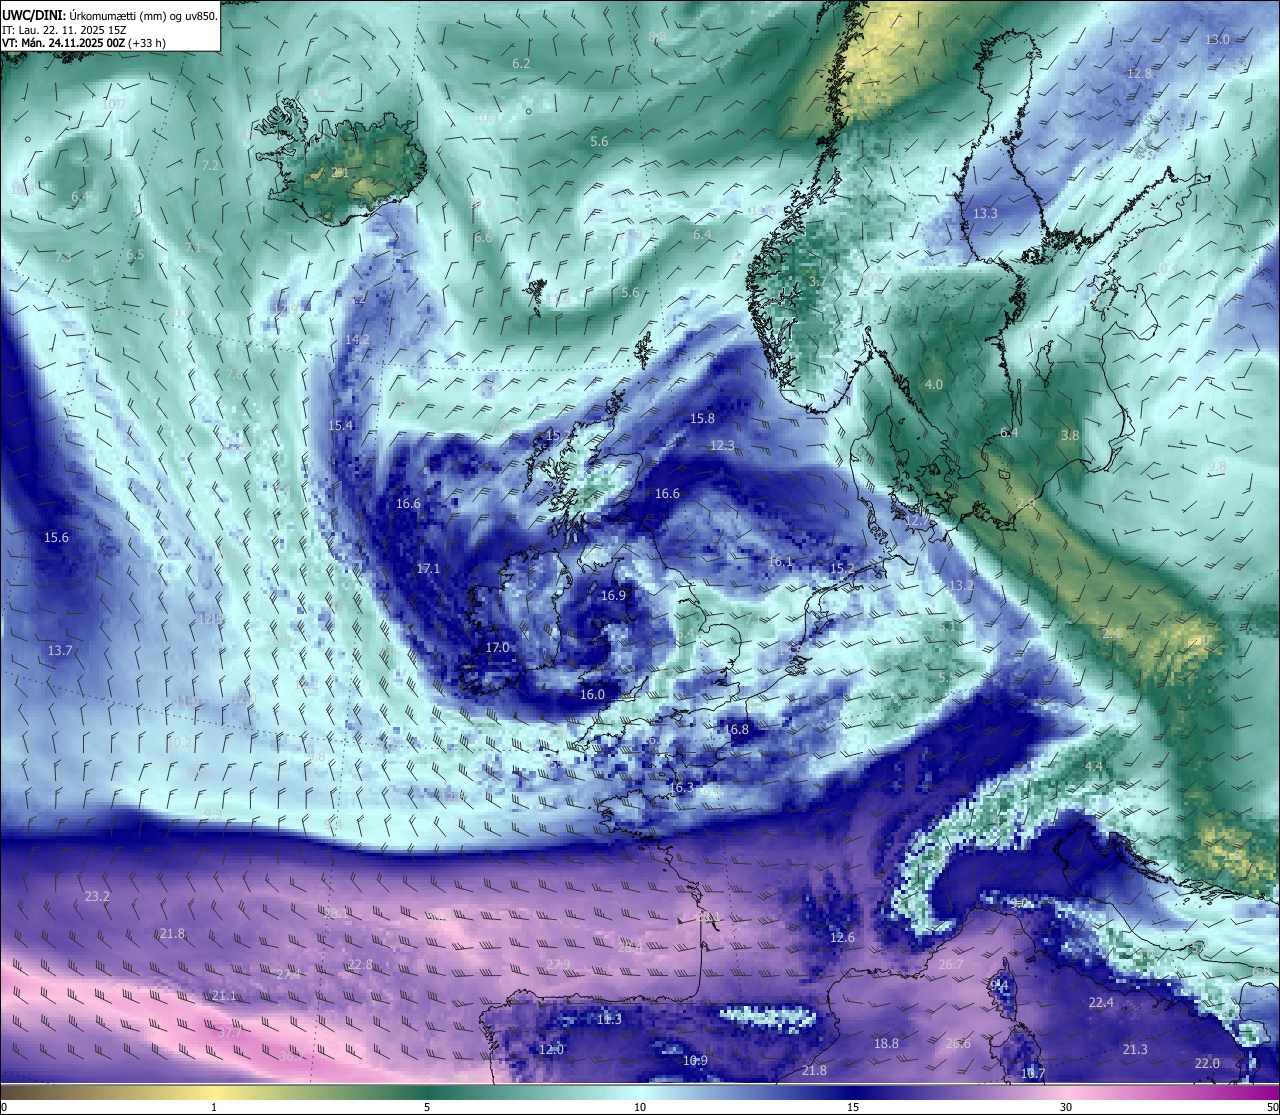Screen dimensions: 1280x1115
Task: Select map value '26.6' west of Sardinia
Action: pos(958,1043)
